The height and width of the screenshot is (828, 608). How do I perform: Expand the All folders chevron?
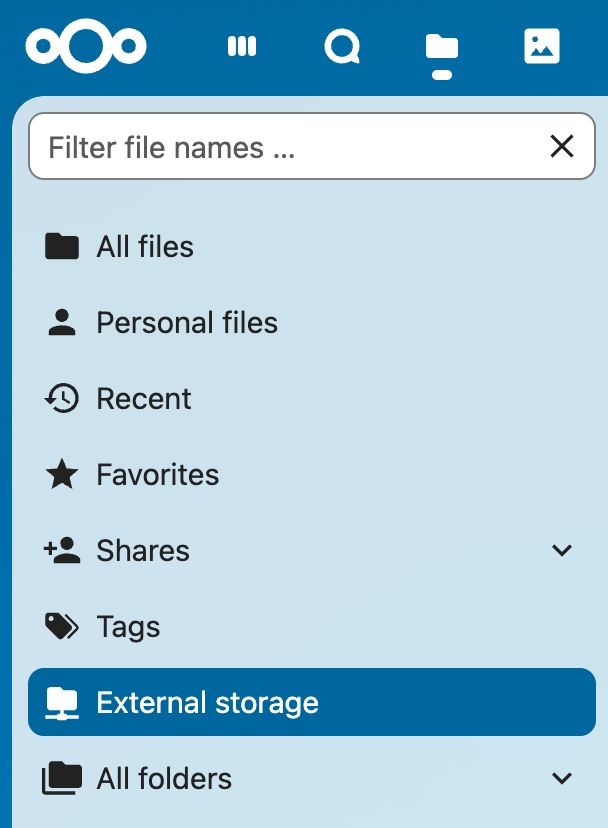[x=562, y=779]
